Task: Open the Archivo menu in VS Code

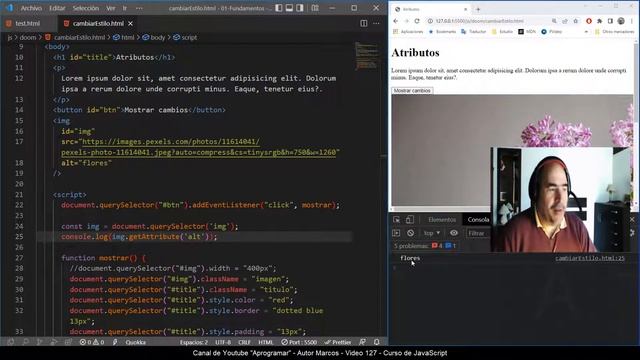Action: [x=31, y=8]
